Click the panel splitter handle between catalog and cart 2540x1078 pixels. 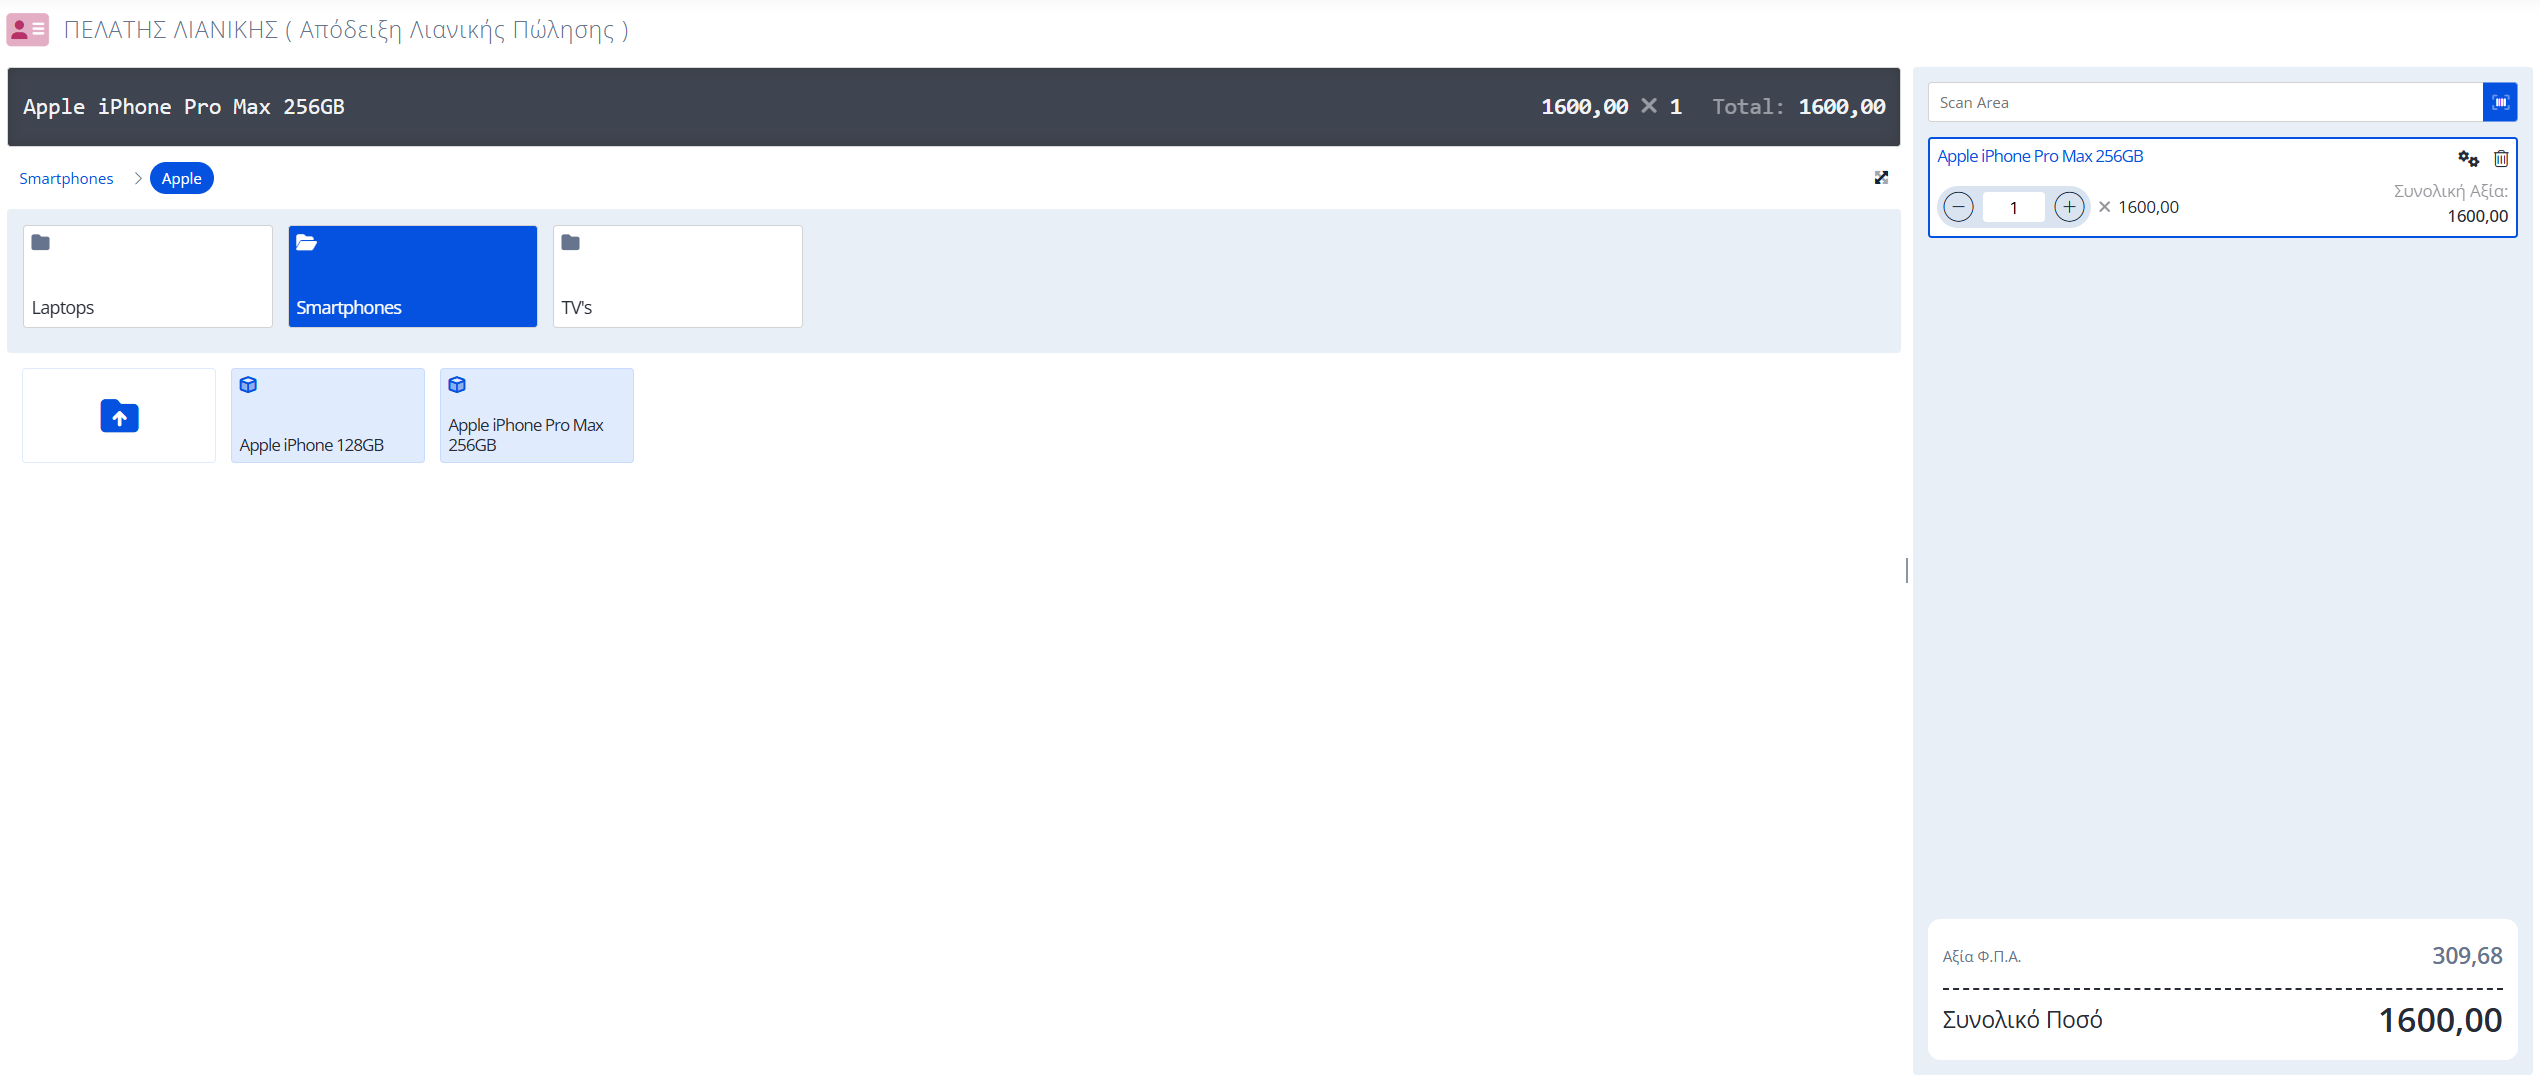1907,570
